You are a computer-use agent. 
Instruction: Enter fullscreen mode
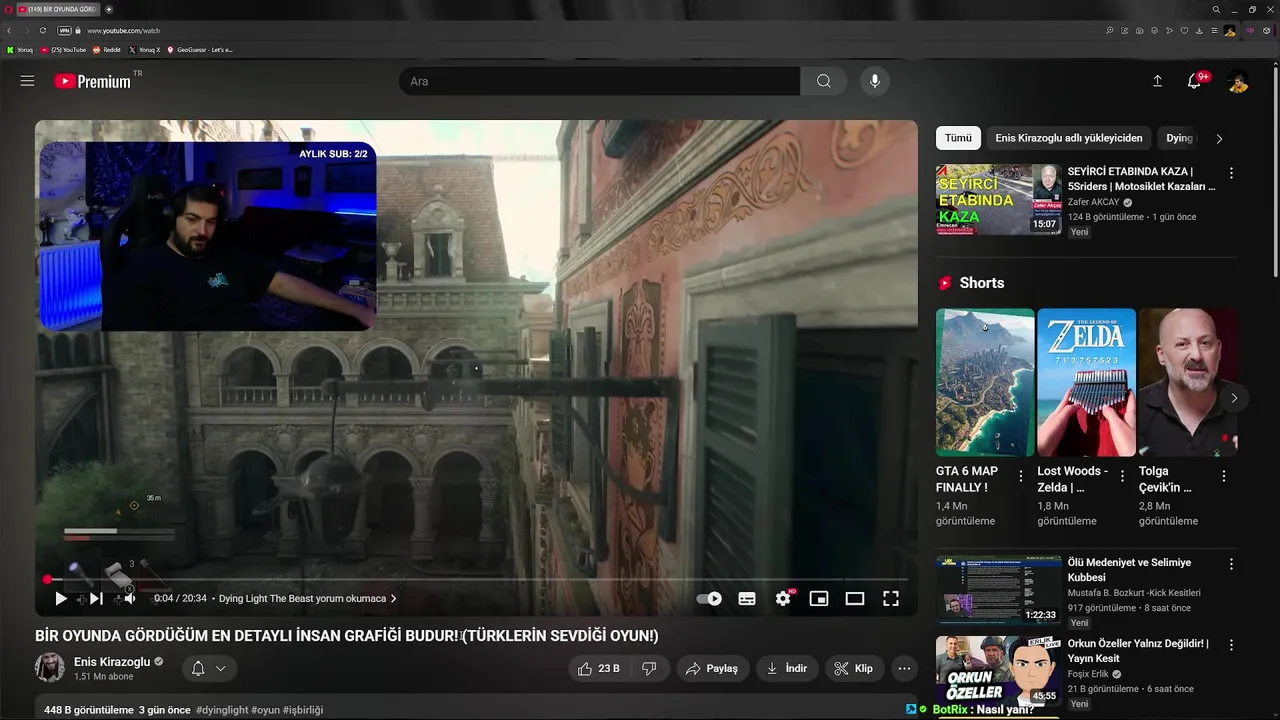coord(891,599)
